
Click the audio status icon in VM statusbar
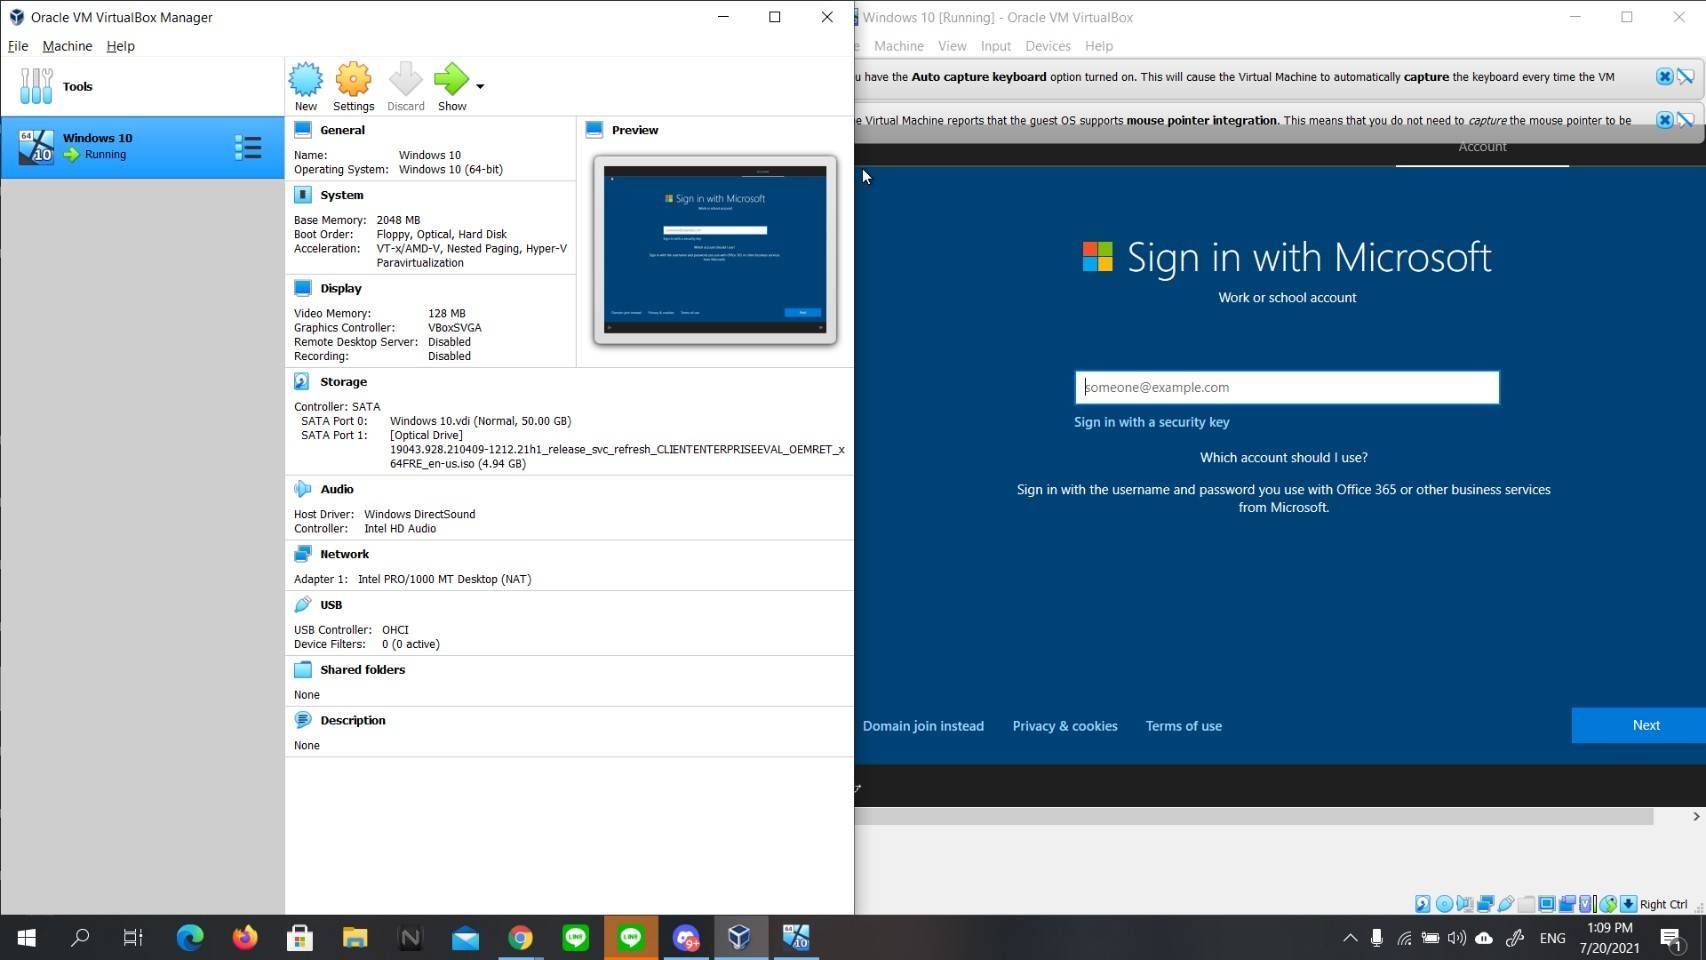(x=1465, y=904)
